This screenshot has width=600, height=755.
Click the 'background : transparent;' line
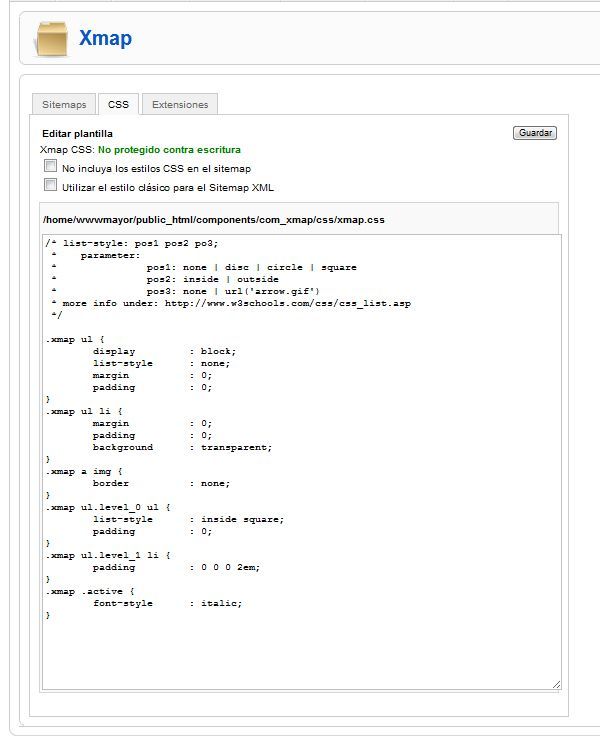point(183,447)
